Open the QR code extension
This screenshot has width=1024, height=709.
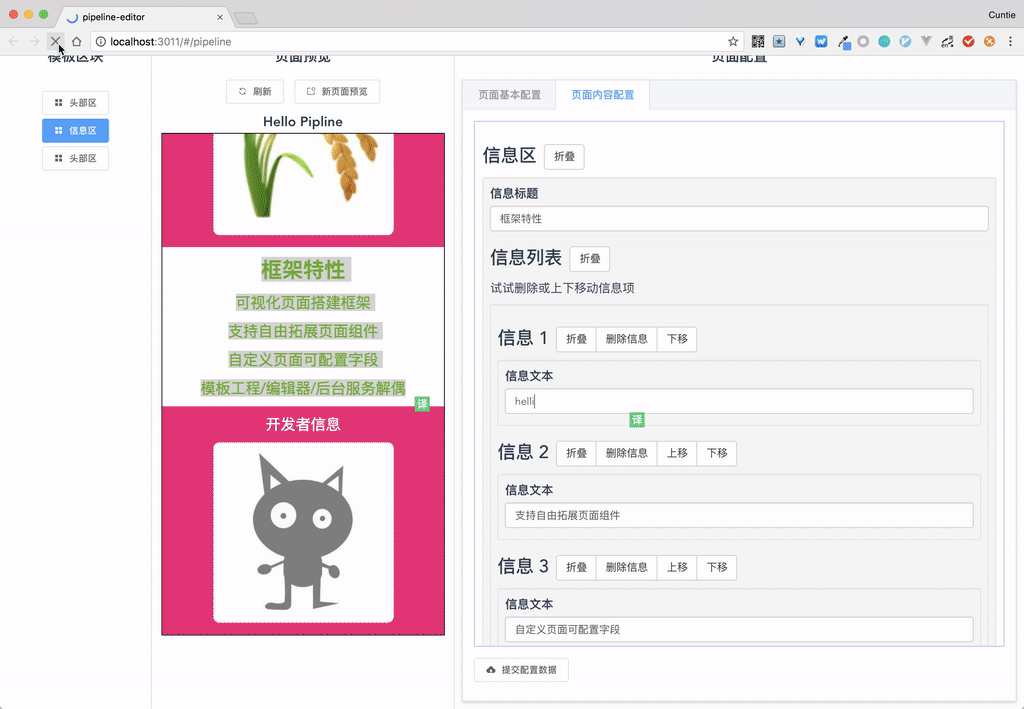click(x=758, y=42)
